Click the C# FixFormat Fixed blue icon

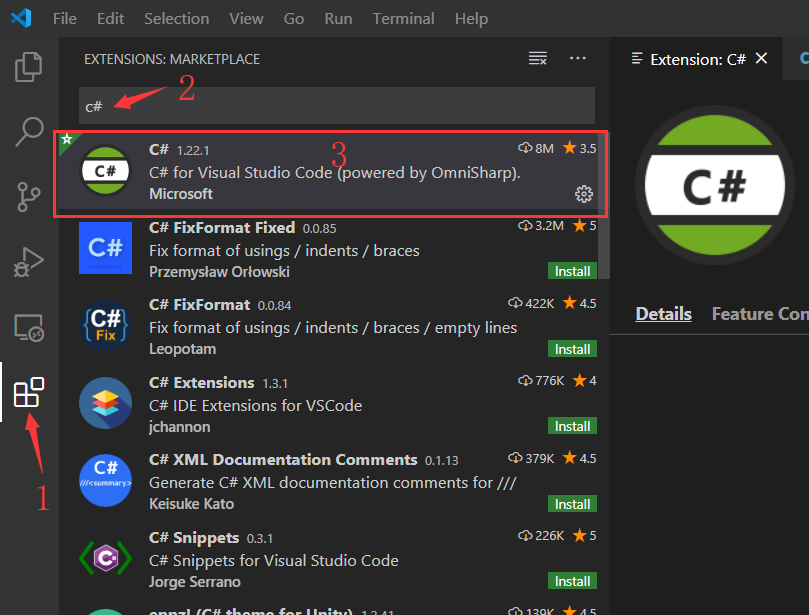105,248
